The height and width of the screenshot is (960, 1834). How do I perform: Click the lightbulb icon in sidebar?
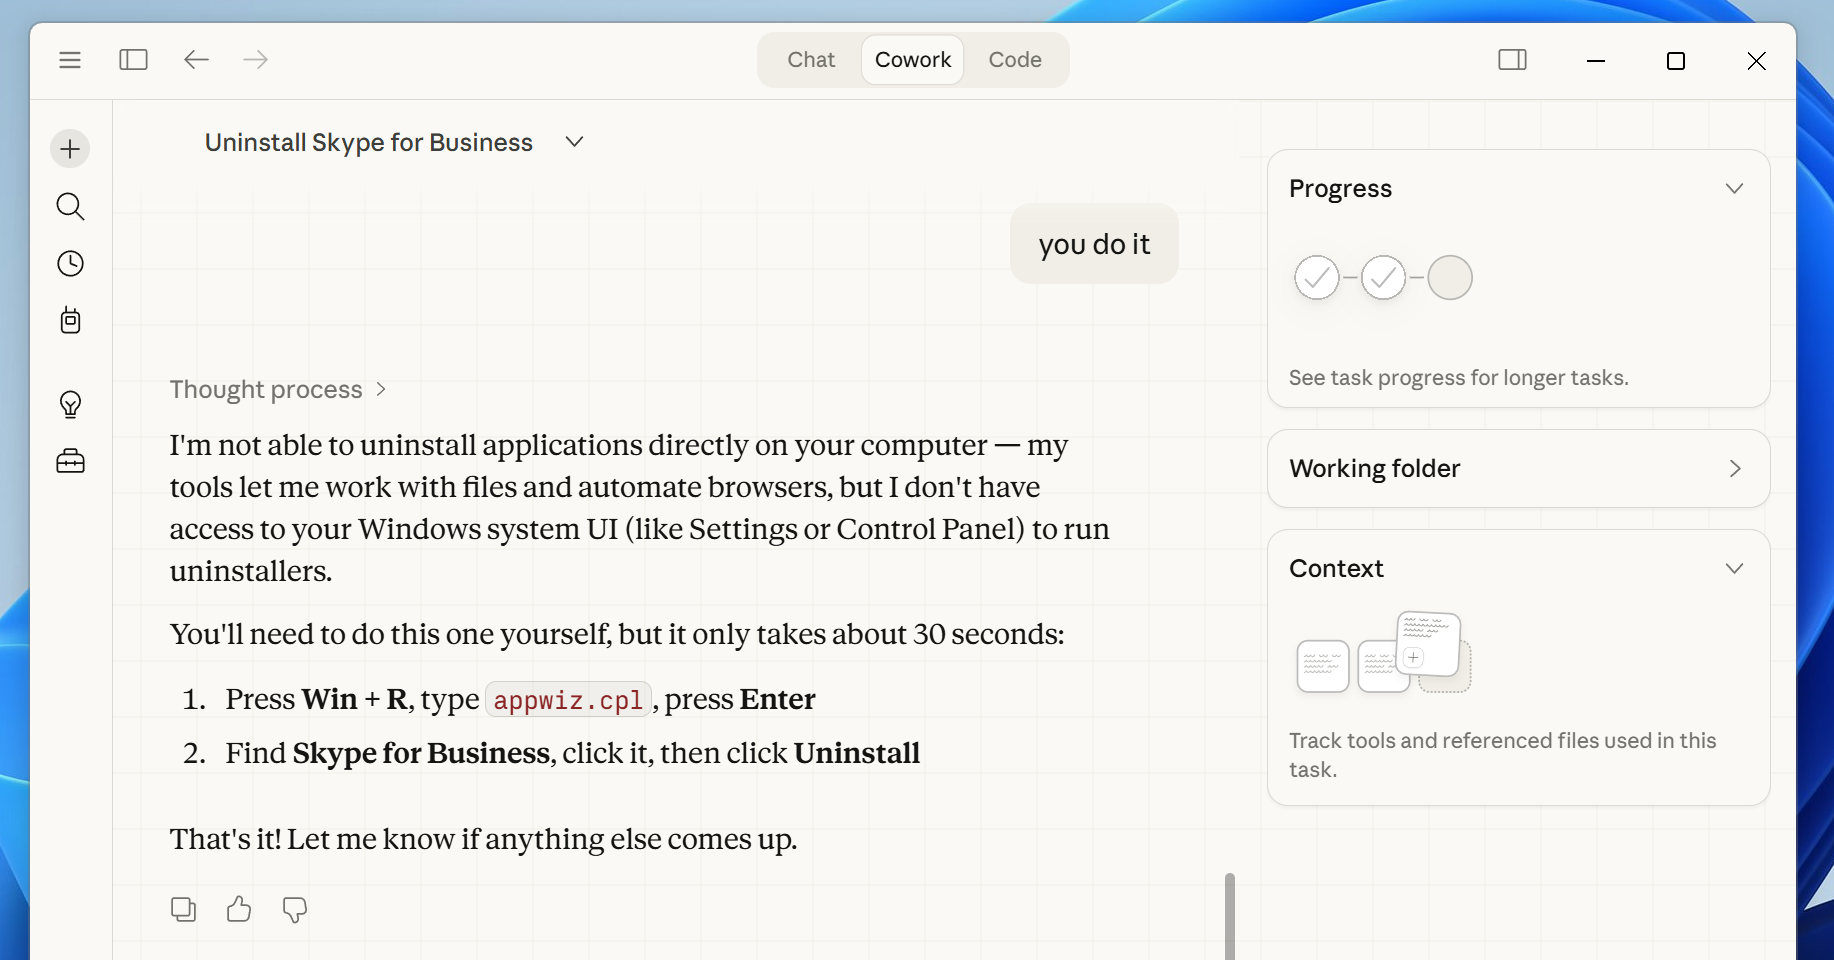tap(70, 404)
